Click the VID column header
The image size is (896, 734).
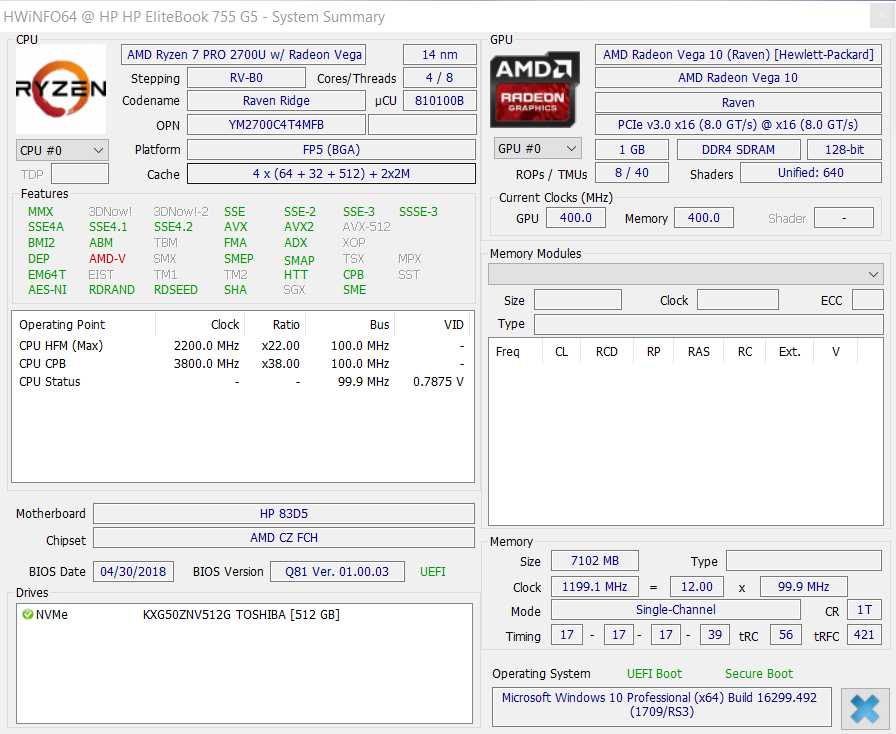[434, 325]
